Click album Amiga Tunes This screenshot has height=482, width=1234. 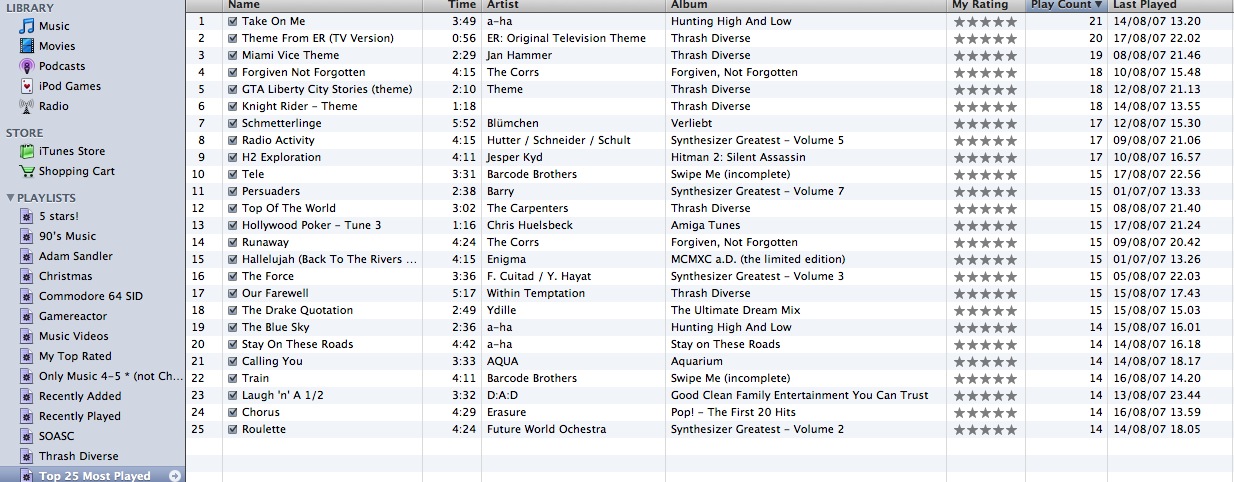[x=707, y=225]
